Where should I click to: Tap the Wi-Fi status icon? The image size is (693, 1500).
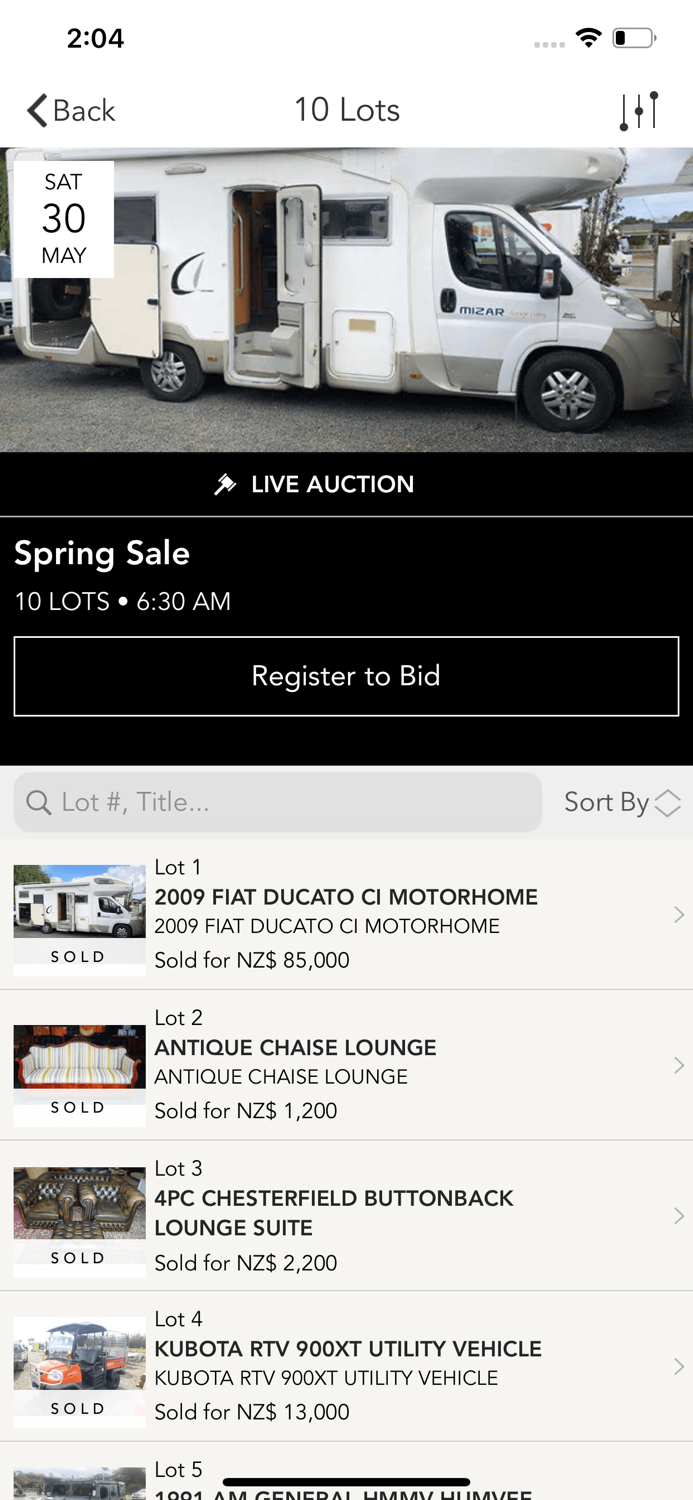pyautogui.click(x=588, y=36)
